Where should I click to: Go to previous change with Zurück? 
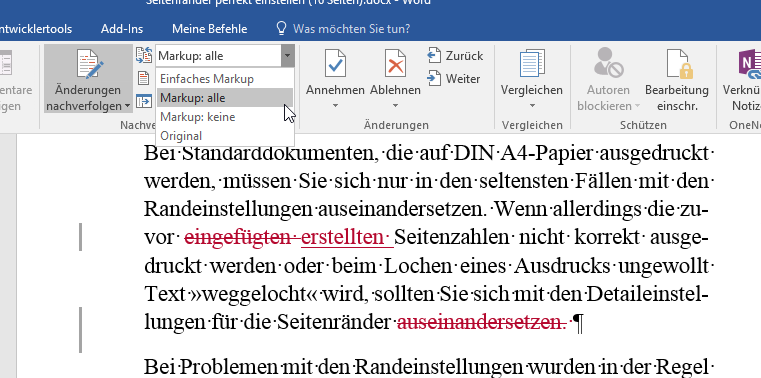click(x=455, y=56)
